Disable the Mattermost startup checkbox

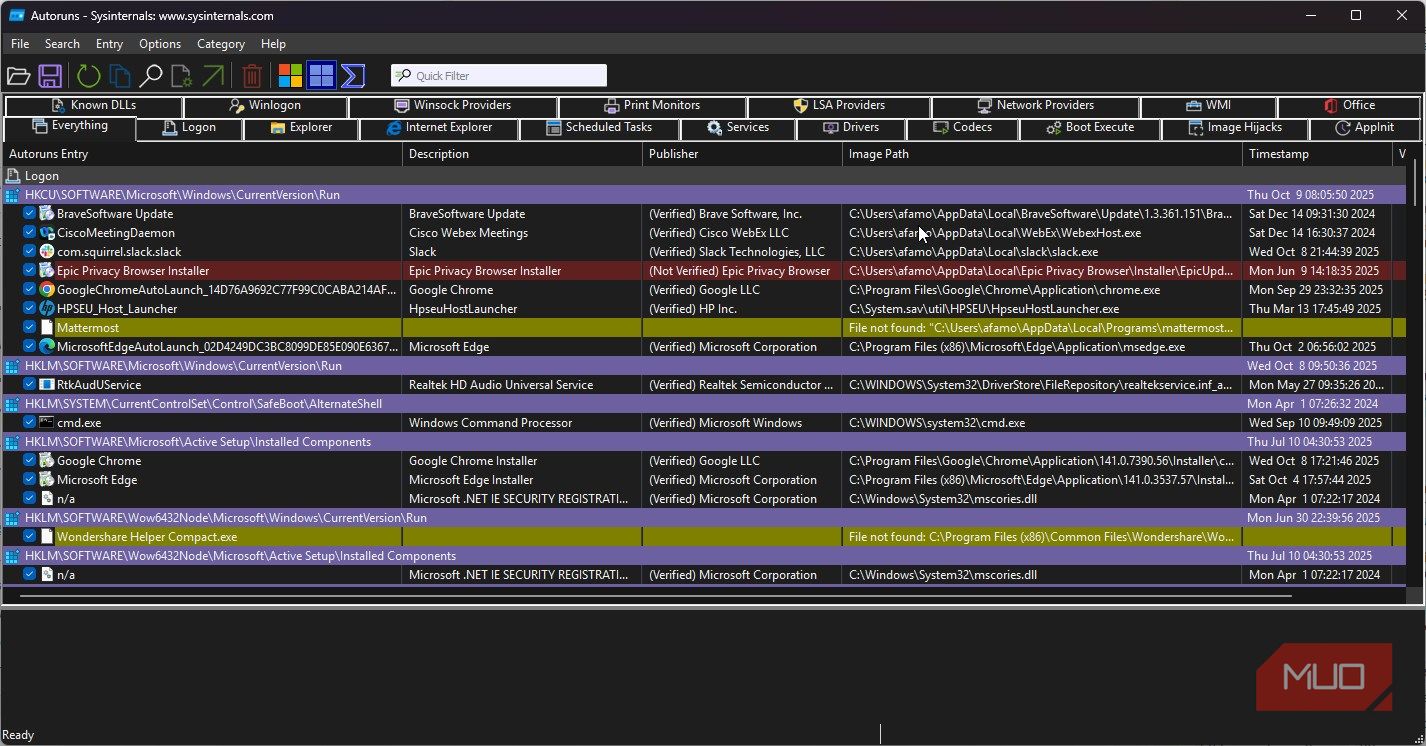click(30, 328)
